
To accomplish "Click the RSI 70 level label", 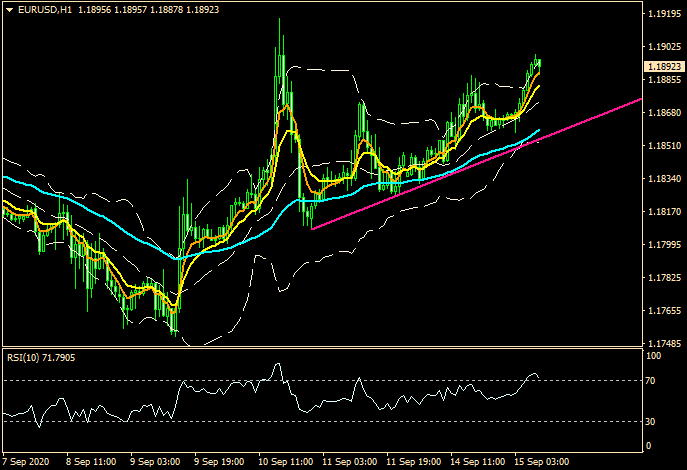I will [651, 381].
